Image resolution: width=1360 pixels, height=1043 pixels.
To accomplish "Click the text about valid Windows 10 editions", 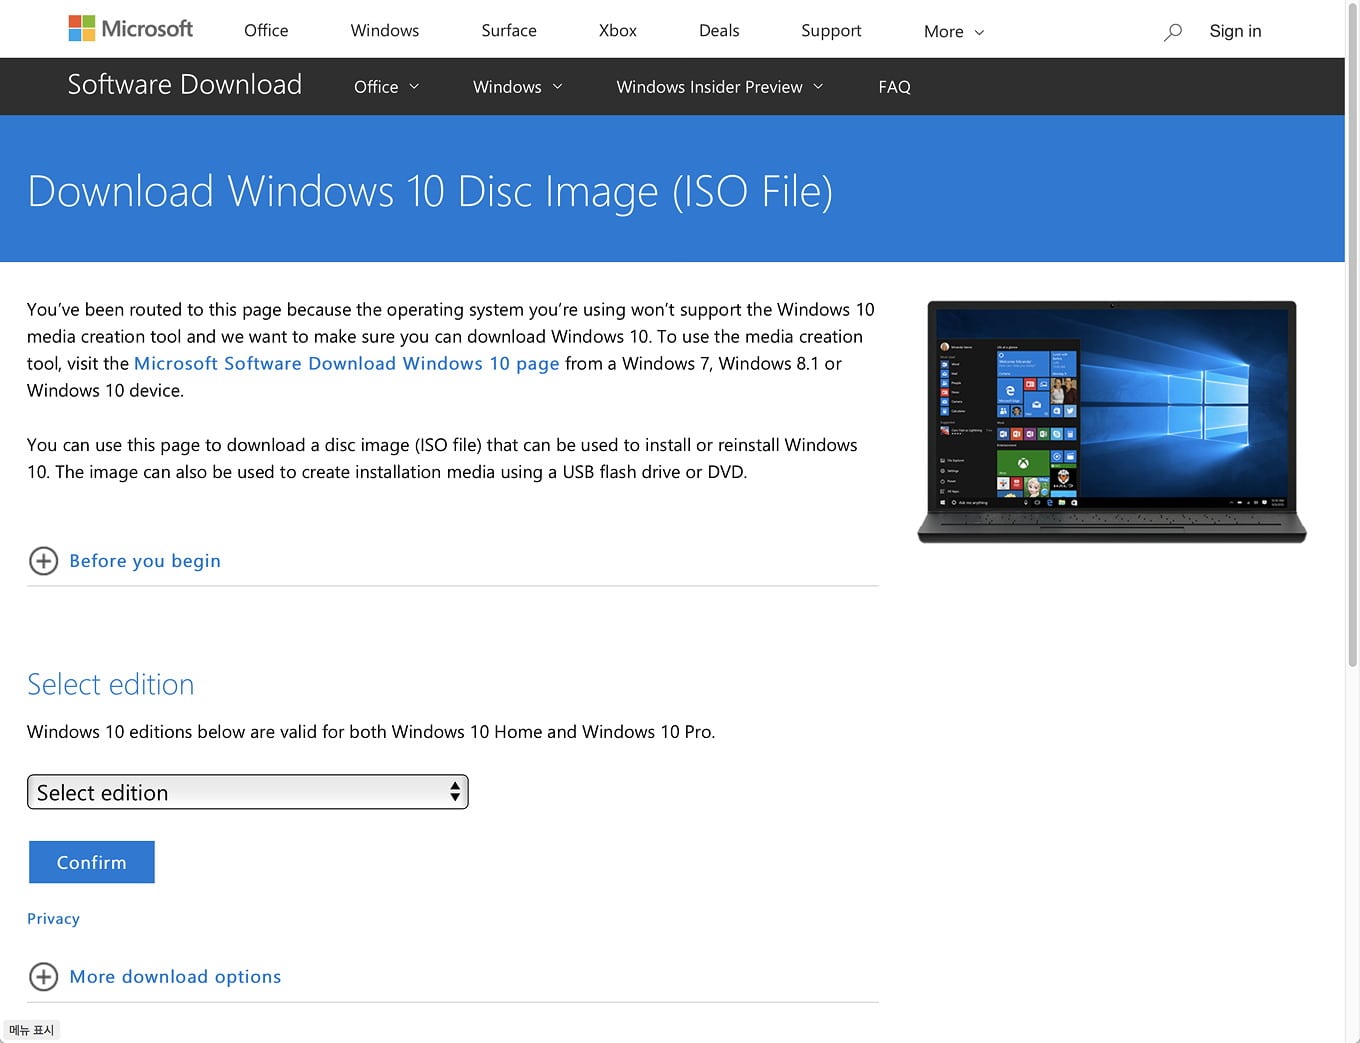I will tap(371, 732).
